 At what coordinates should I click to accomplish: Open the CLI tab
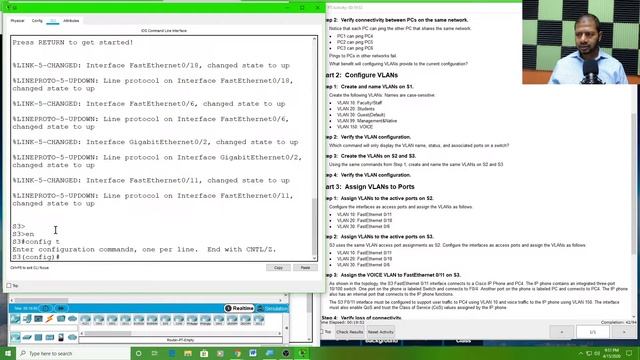pos(53,20)
